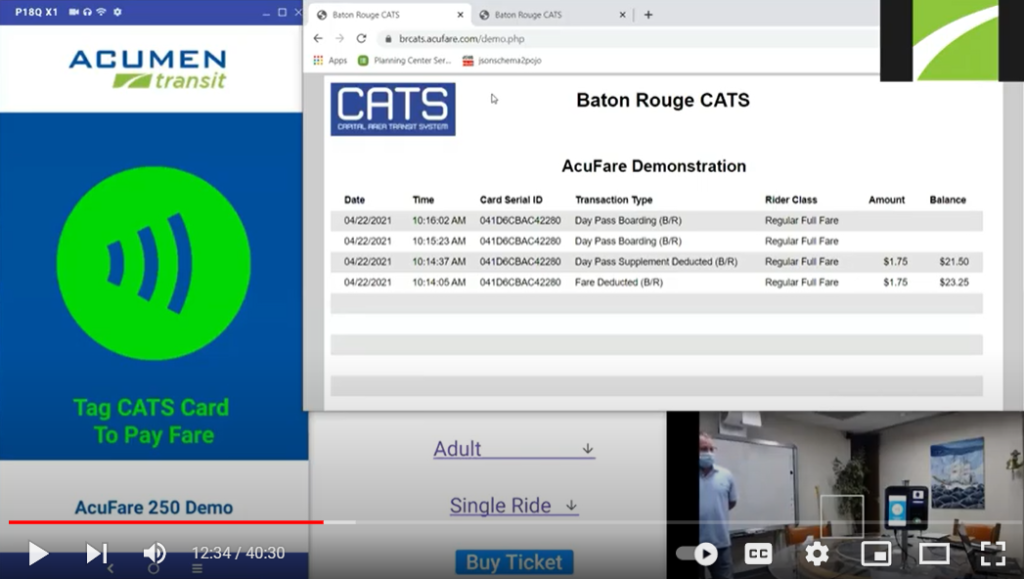Click the Time column header
Viewport: 1024px width, 579px height.
(423, 200)
